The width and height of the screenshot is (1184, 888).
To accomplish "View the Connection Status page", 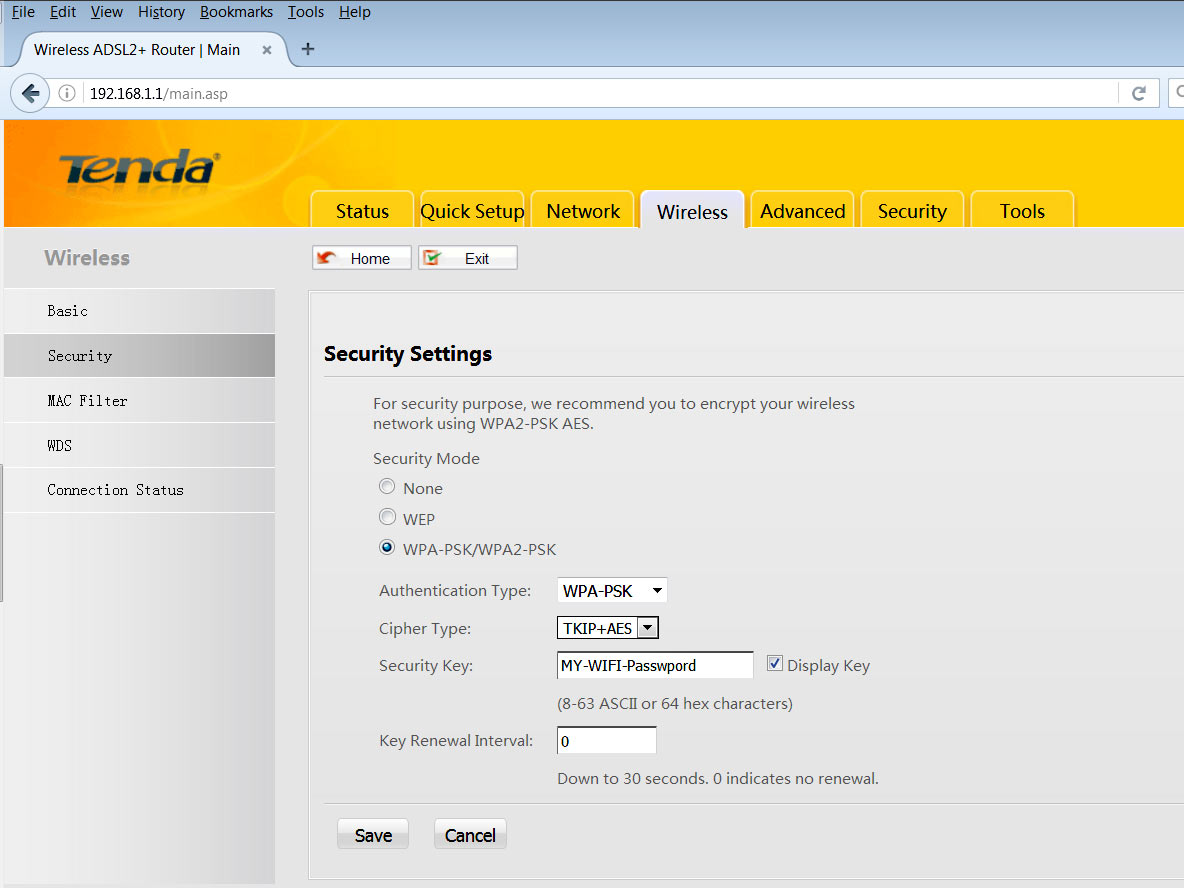I will [115, 490].
